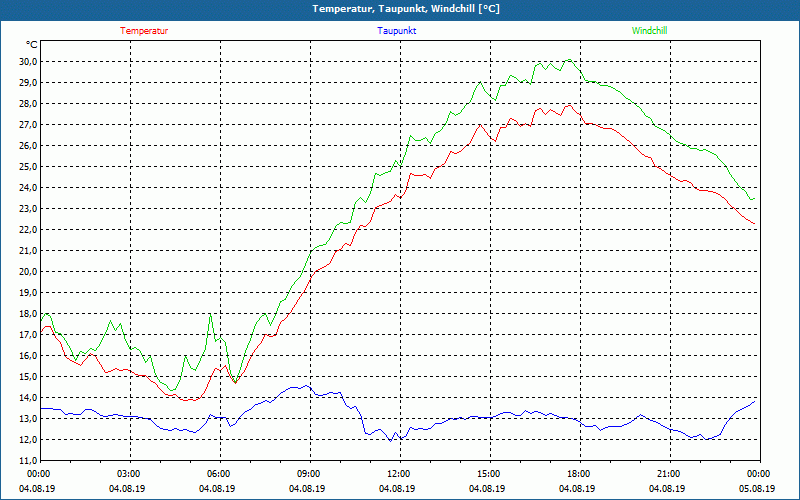Image resolution: width=800 pixels, height=500 pixels.
Task: Click the 27,0 y-axis value
Action: click(x=29, y=124)
